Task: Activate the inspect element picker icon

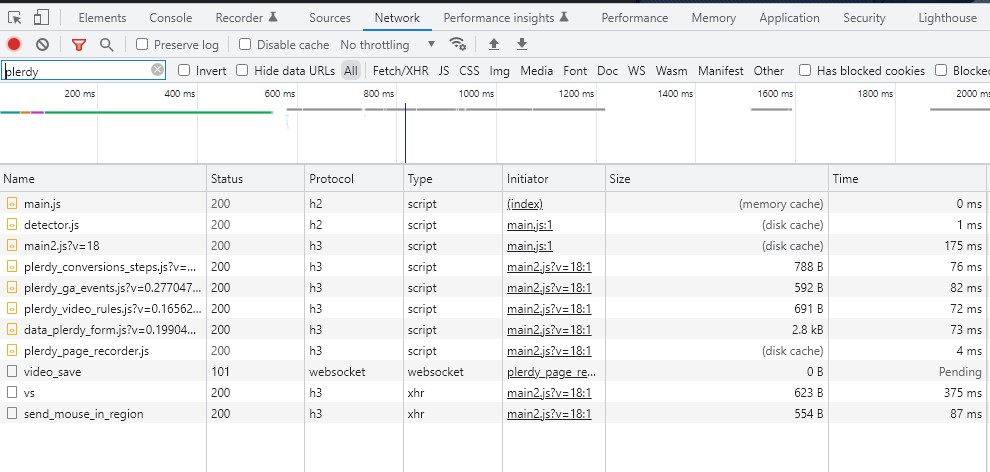Action: point(15,18)
